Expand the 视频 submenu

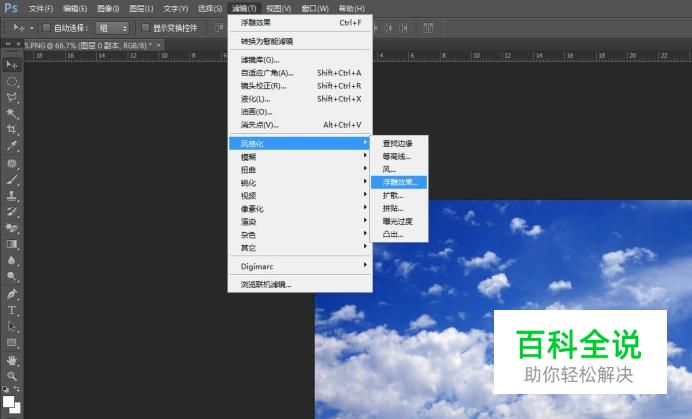point(300,195)
